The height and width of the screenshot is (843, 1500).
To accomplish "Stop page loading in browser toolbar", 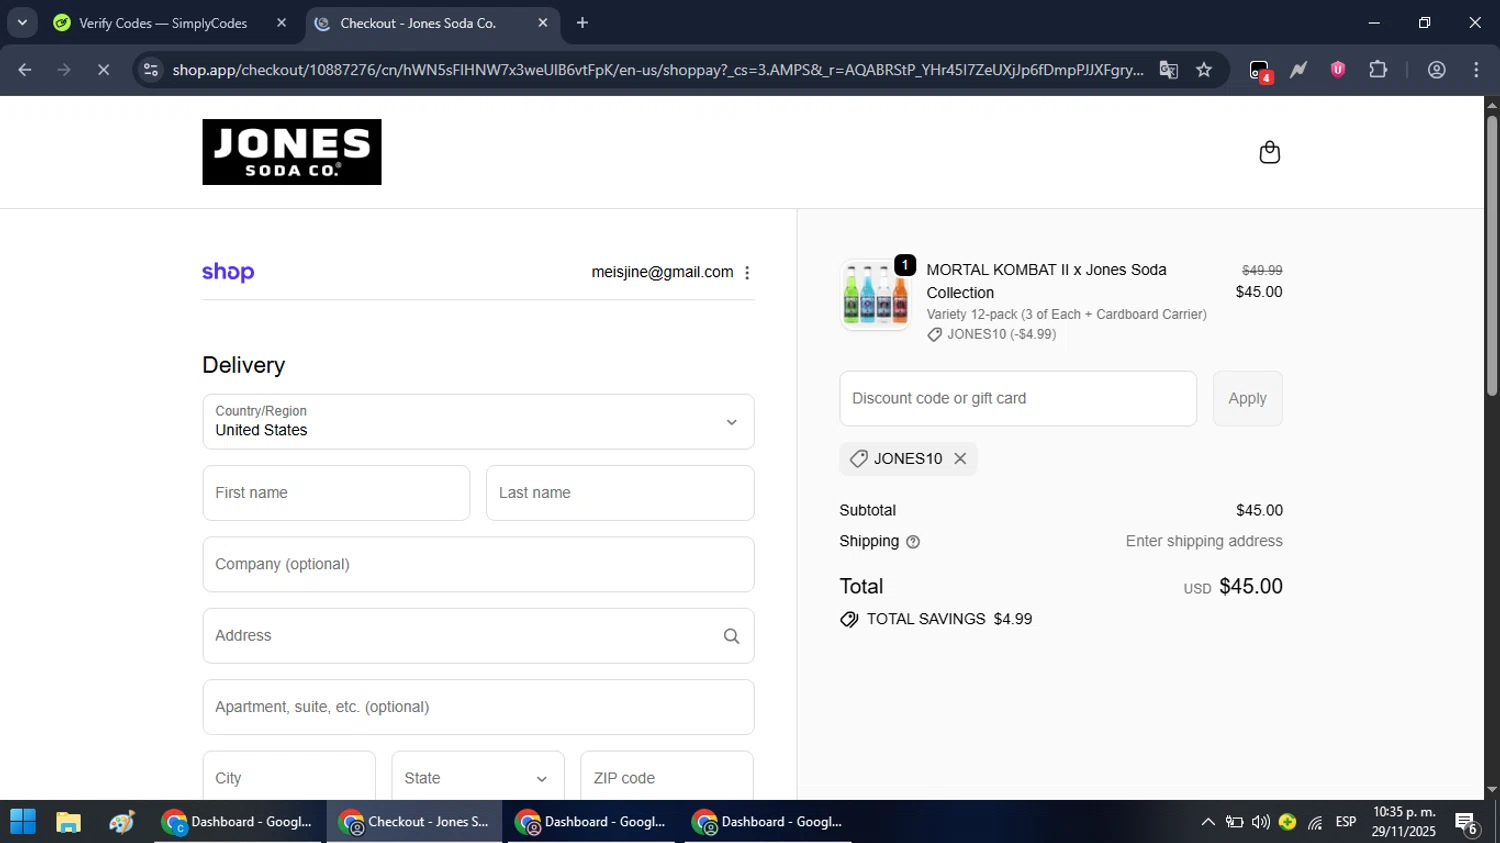I will 103,70.
